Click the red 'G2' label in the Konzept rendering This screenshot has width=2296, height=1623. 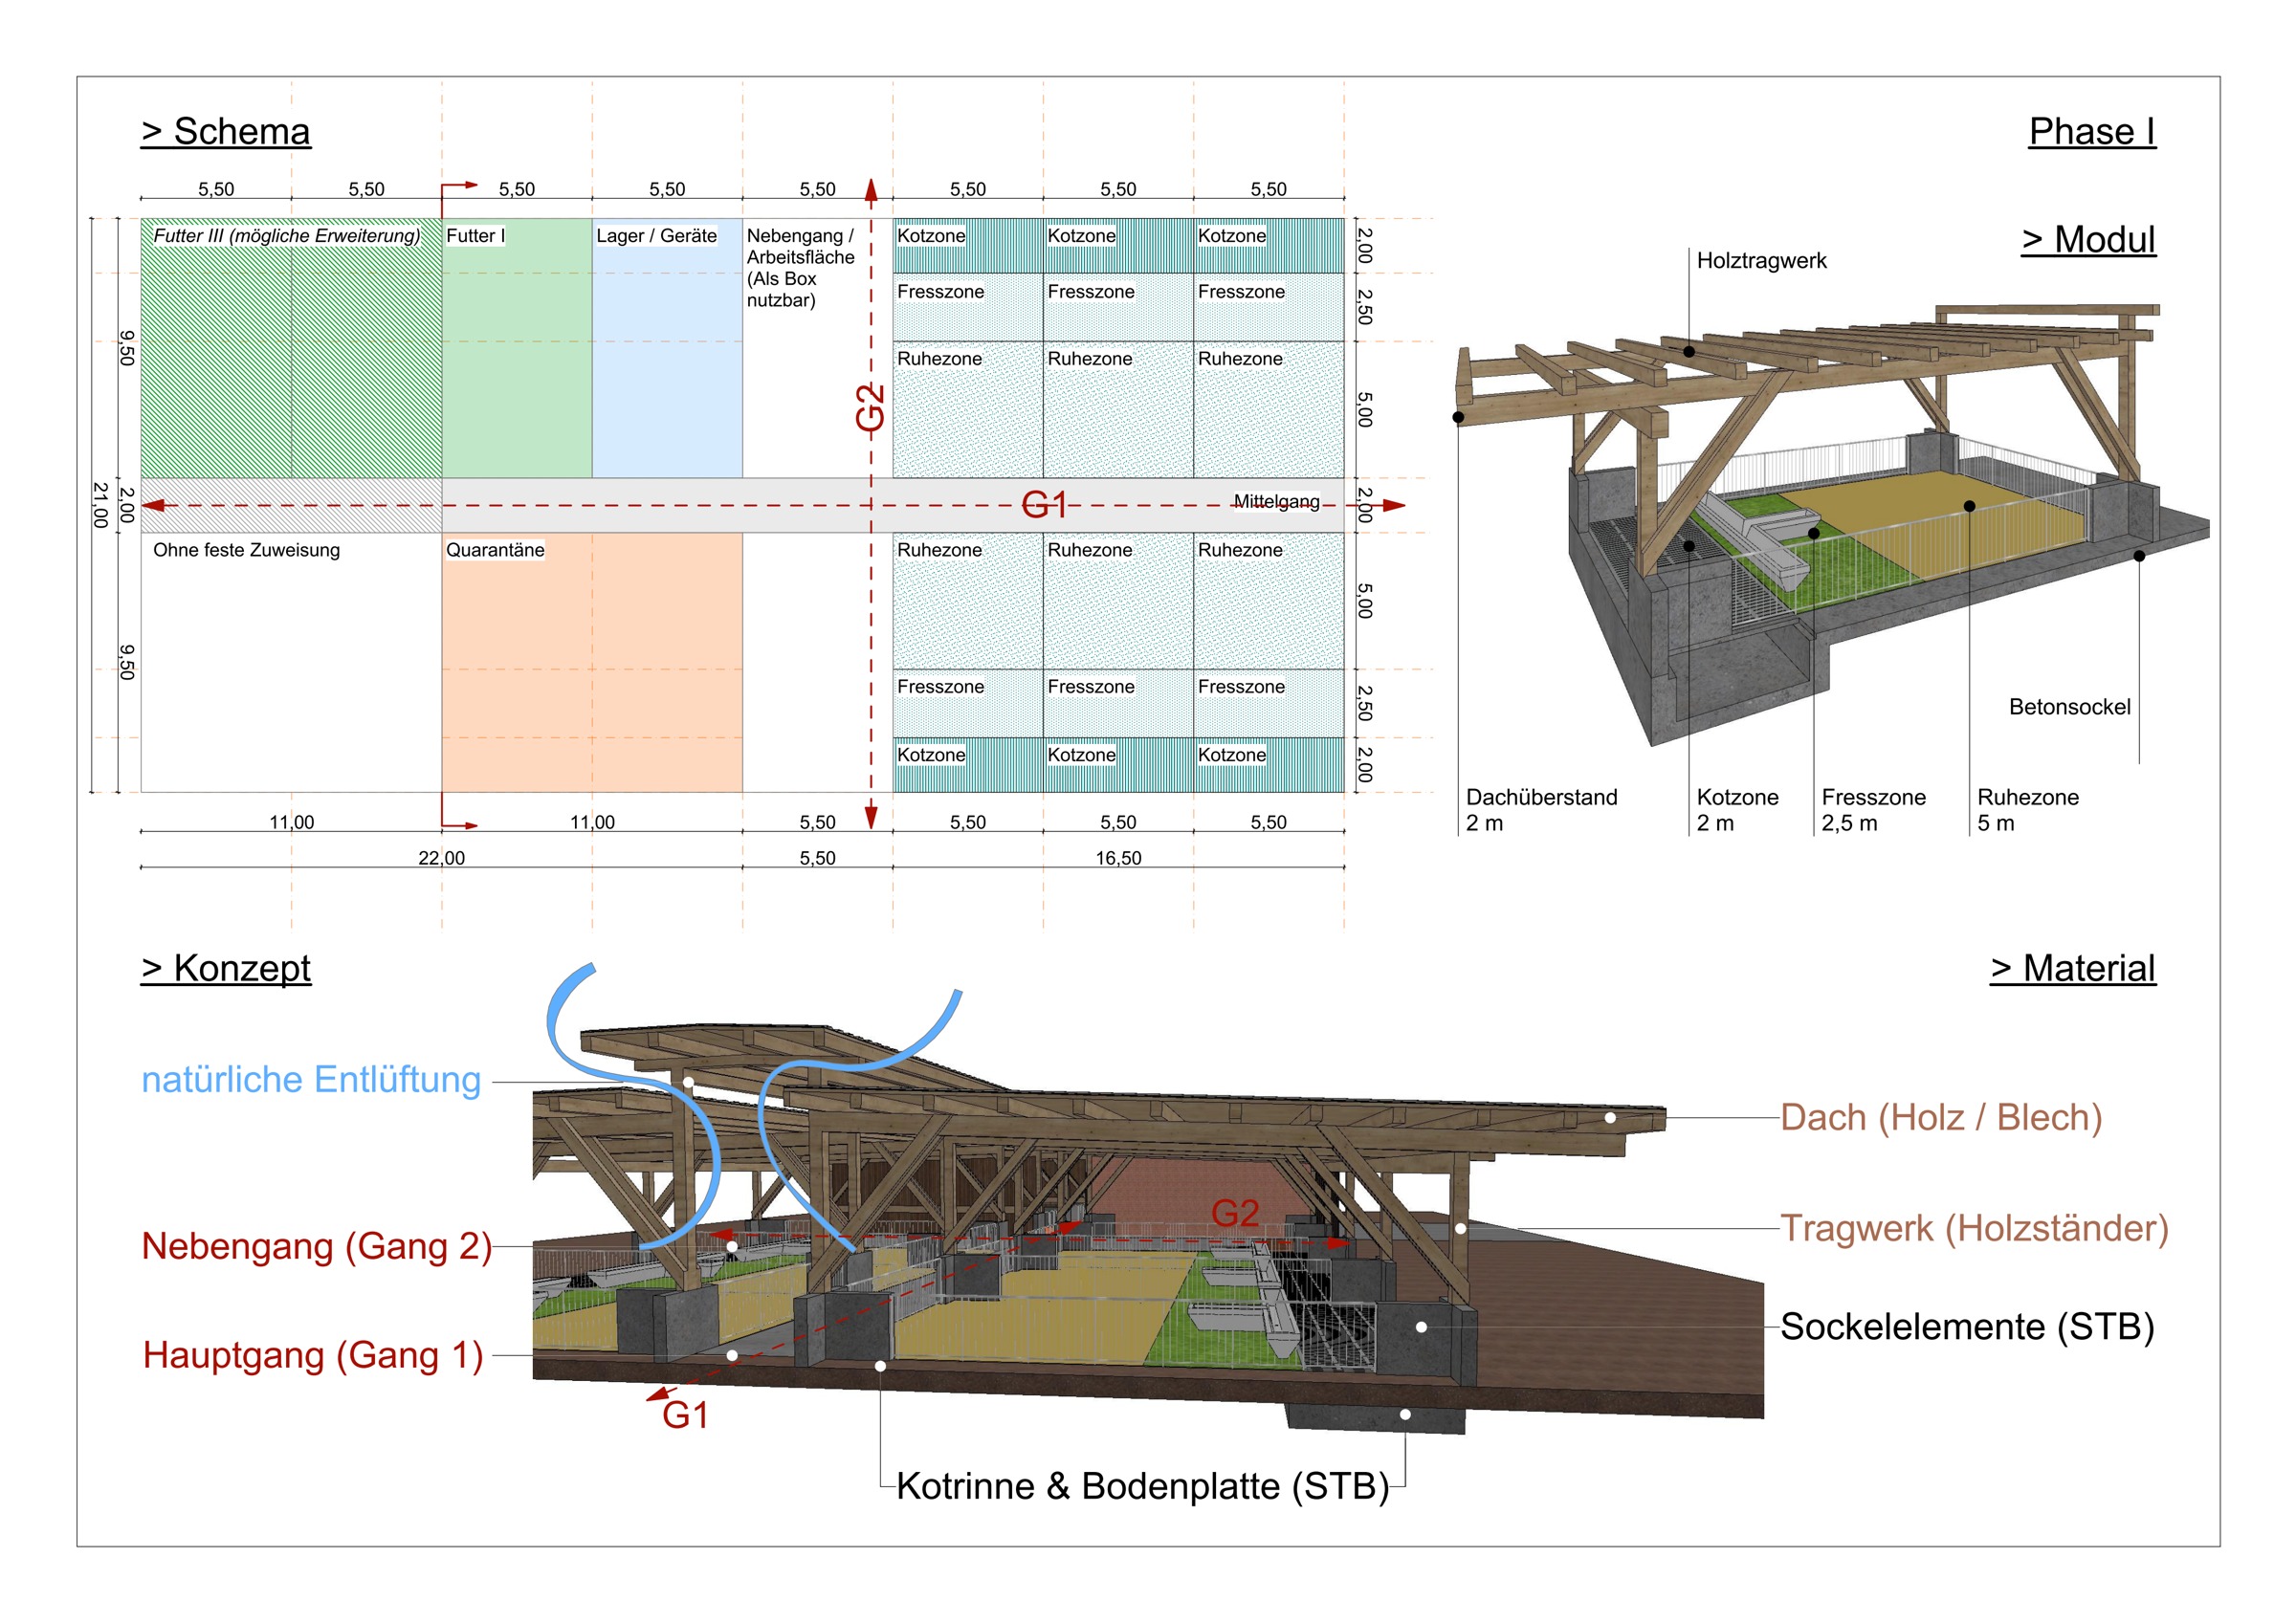coord(1235,1213)
